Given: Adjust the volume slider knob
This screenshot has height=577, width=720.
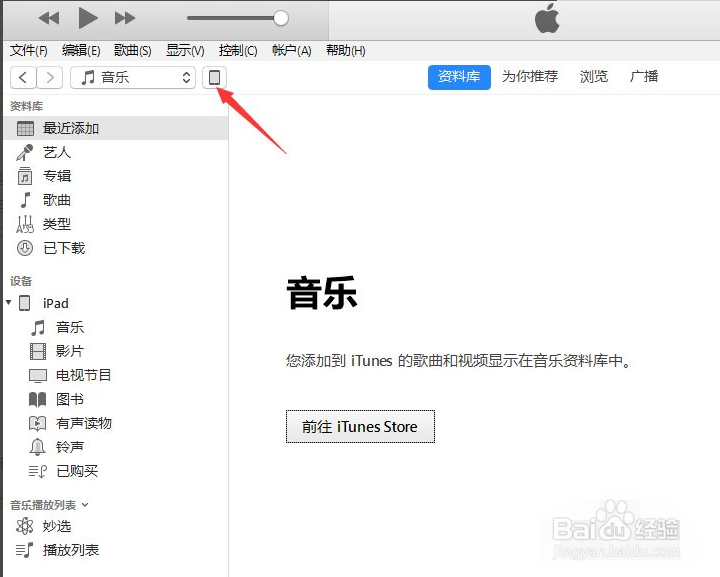Looking at the screenshot, I should tap(281, 18).
